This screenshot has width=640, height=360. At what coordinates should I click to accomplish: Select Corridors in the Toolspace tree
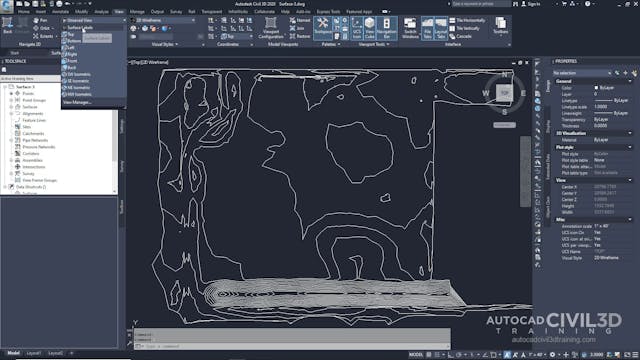coord(31,153)
